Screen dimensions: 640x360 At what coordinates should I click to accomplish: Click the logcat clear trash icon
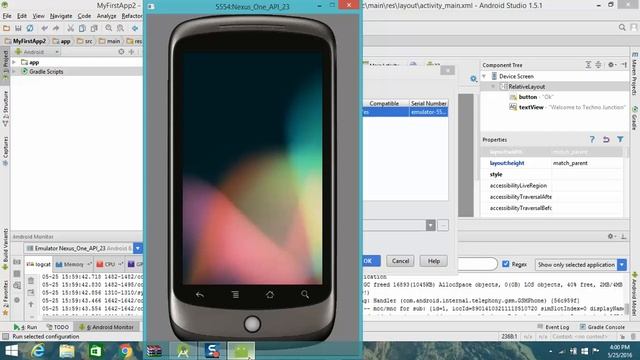[x=31, y=281]
